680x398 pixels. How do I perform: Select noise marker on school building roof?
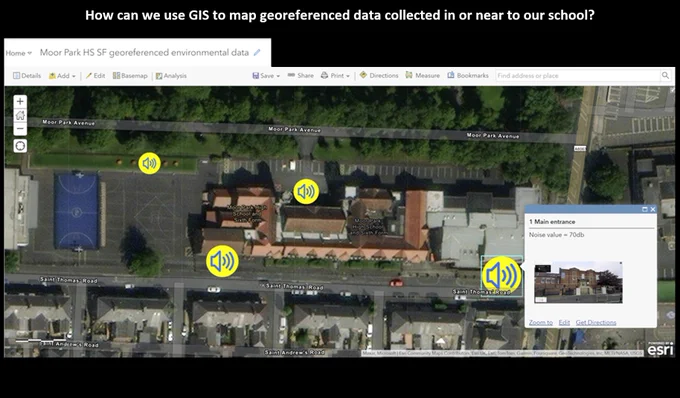click(x=306, y=191)
